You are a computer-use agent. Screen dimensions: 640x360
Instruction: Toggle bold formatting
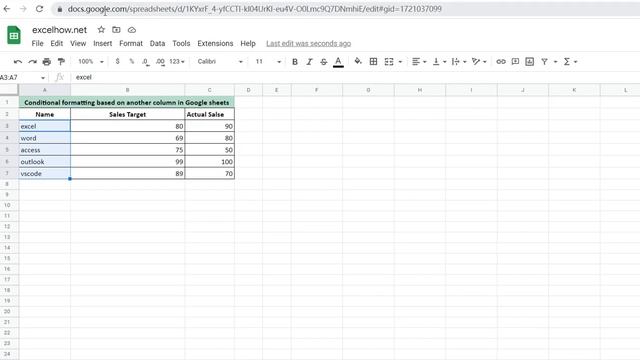[x=295, y=62]
